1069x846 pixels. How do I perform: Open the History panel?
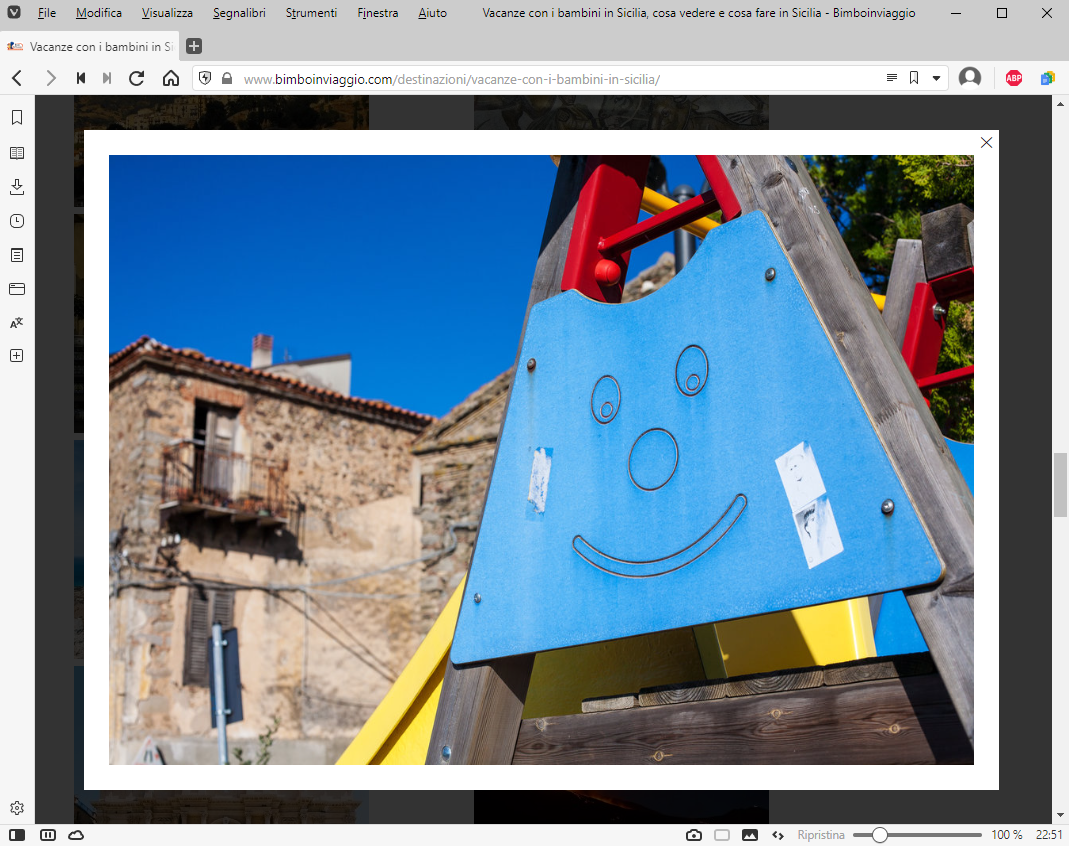click(x=17, y=221)
